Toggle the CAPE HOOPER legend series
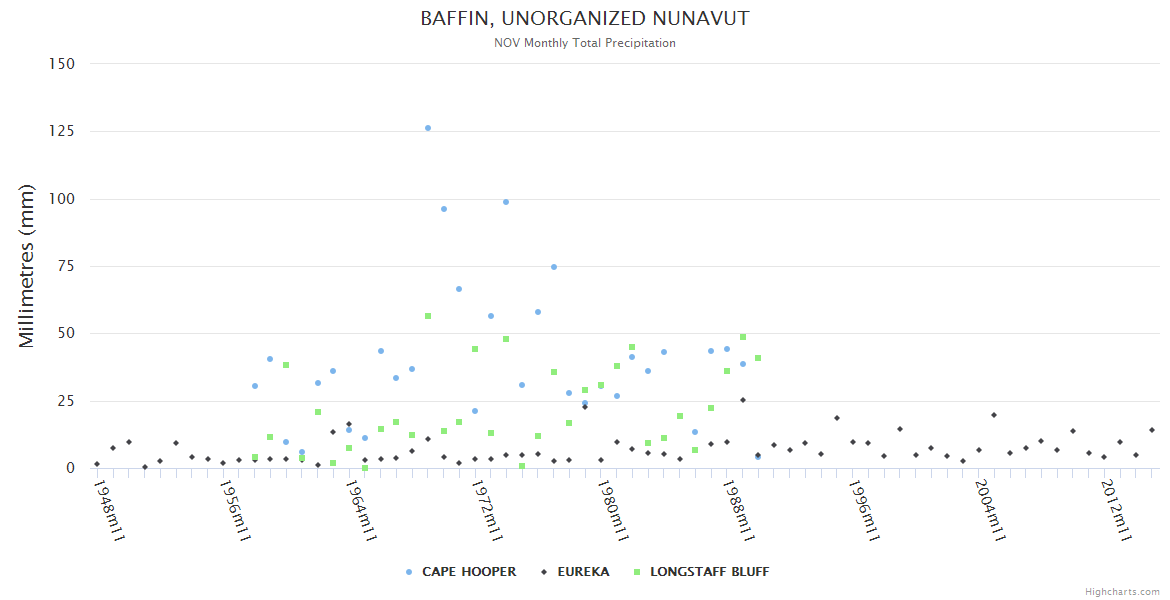The width and height of the screenshot is (1170, 600). click(460, 572)
